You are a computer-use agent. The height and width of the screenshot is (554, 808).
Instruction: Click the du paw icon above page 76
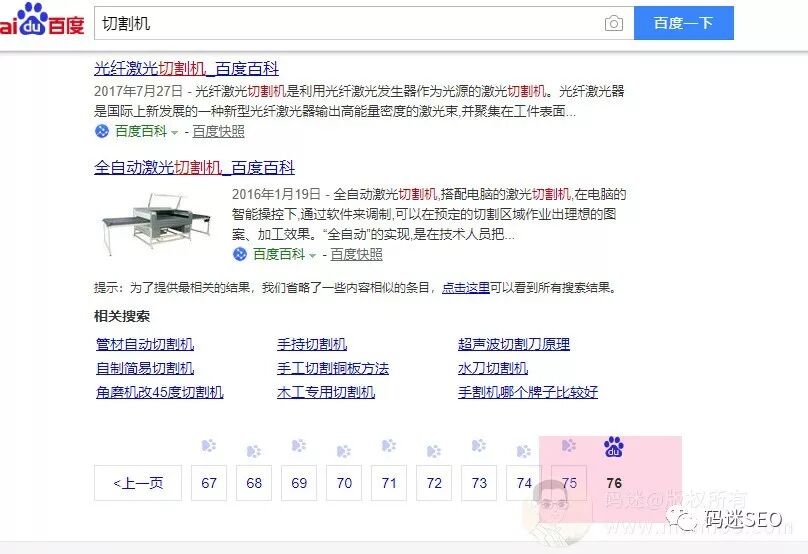click(x=614, y=447)
